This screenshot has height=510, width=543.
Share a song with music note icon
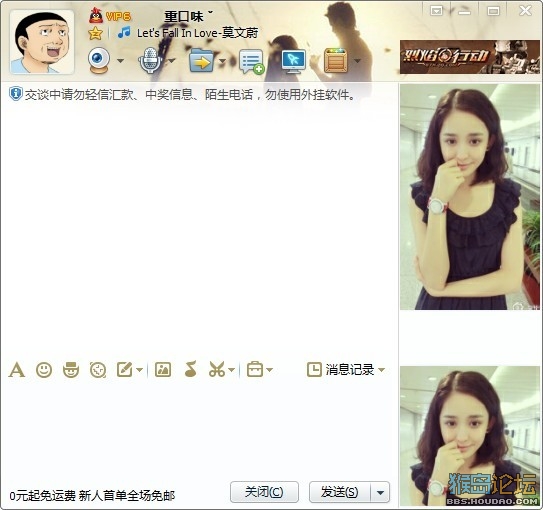[x=190, y=369]
